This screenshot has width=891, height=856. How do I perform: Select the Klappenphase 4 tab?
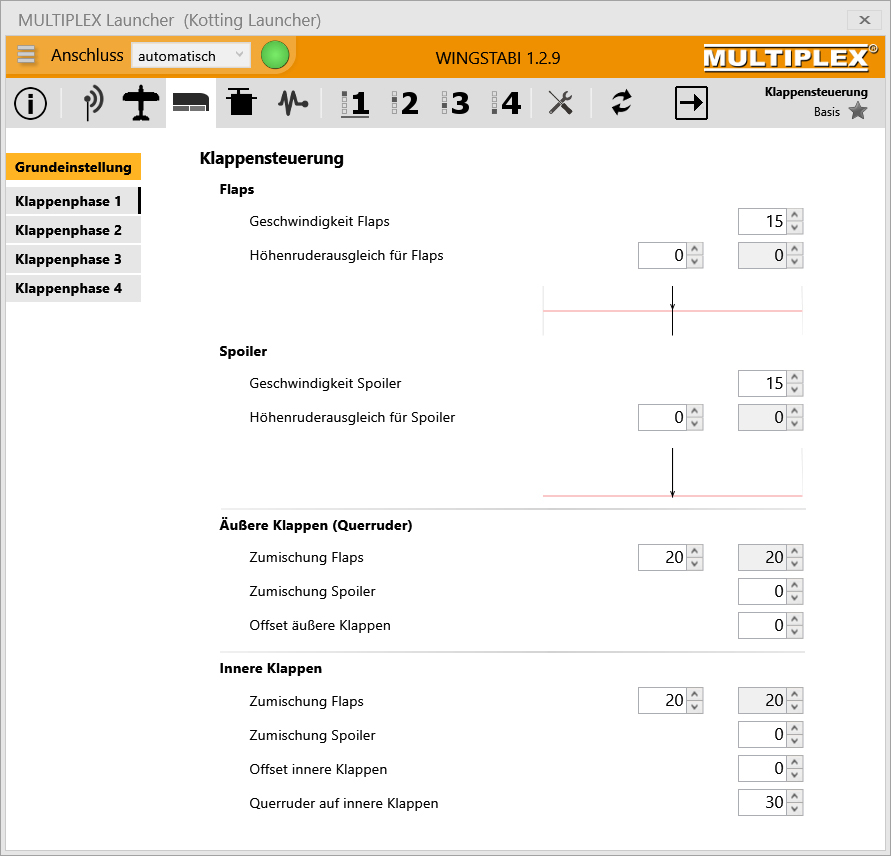click(73, 288)
